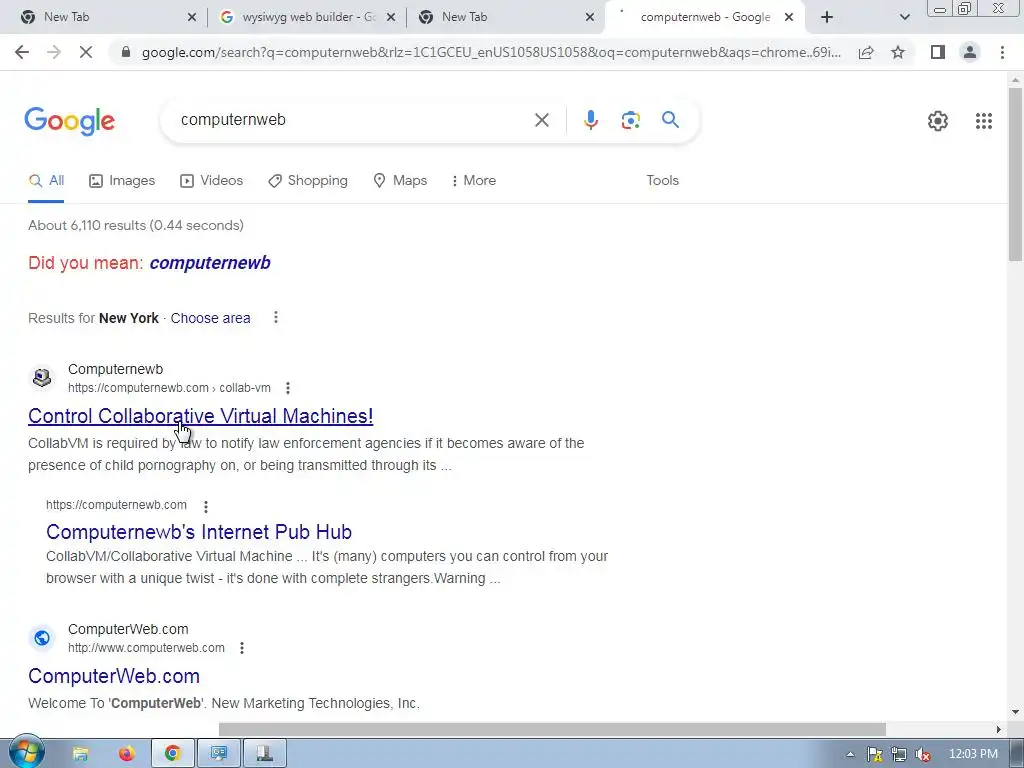Clear the search box text
The width and height of the screenshot is (1024, 768).
pyautogui.click(x=541, y=120)
